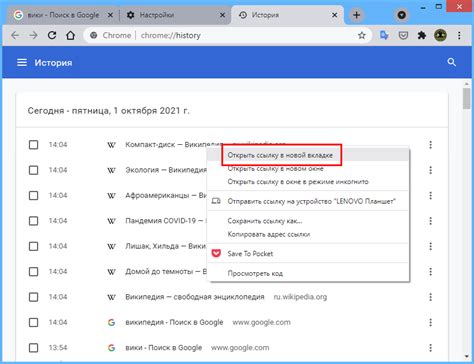
Task: Open the Google Translate extension icon
Action: [384, 35]
